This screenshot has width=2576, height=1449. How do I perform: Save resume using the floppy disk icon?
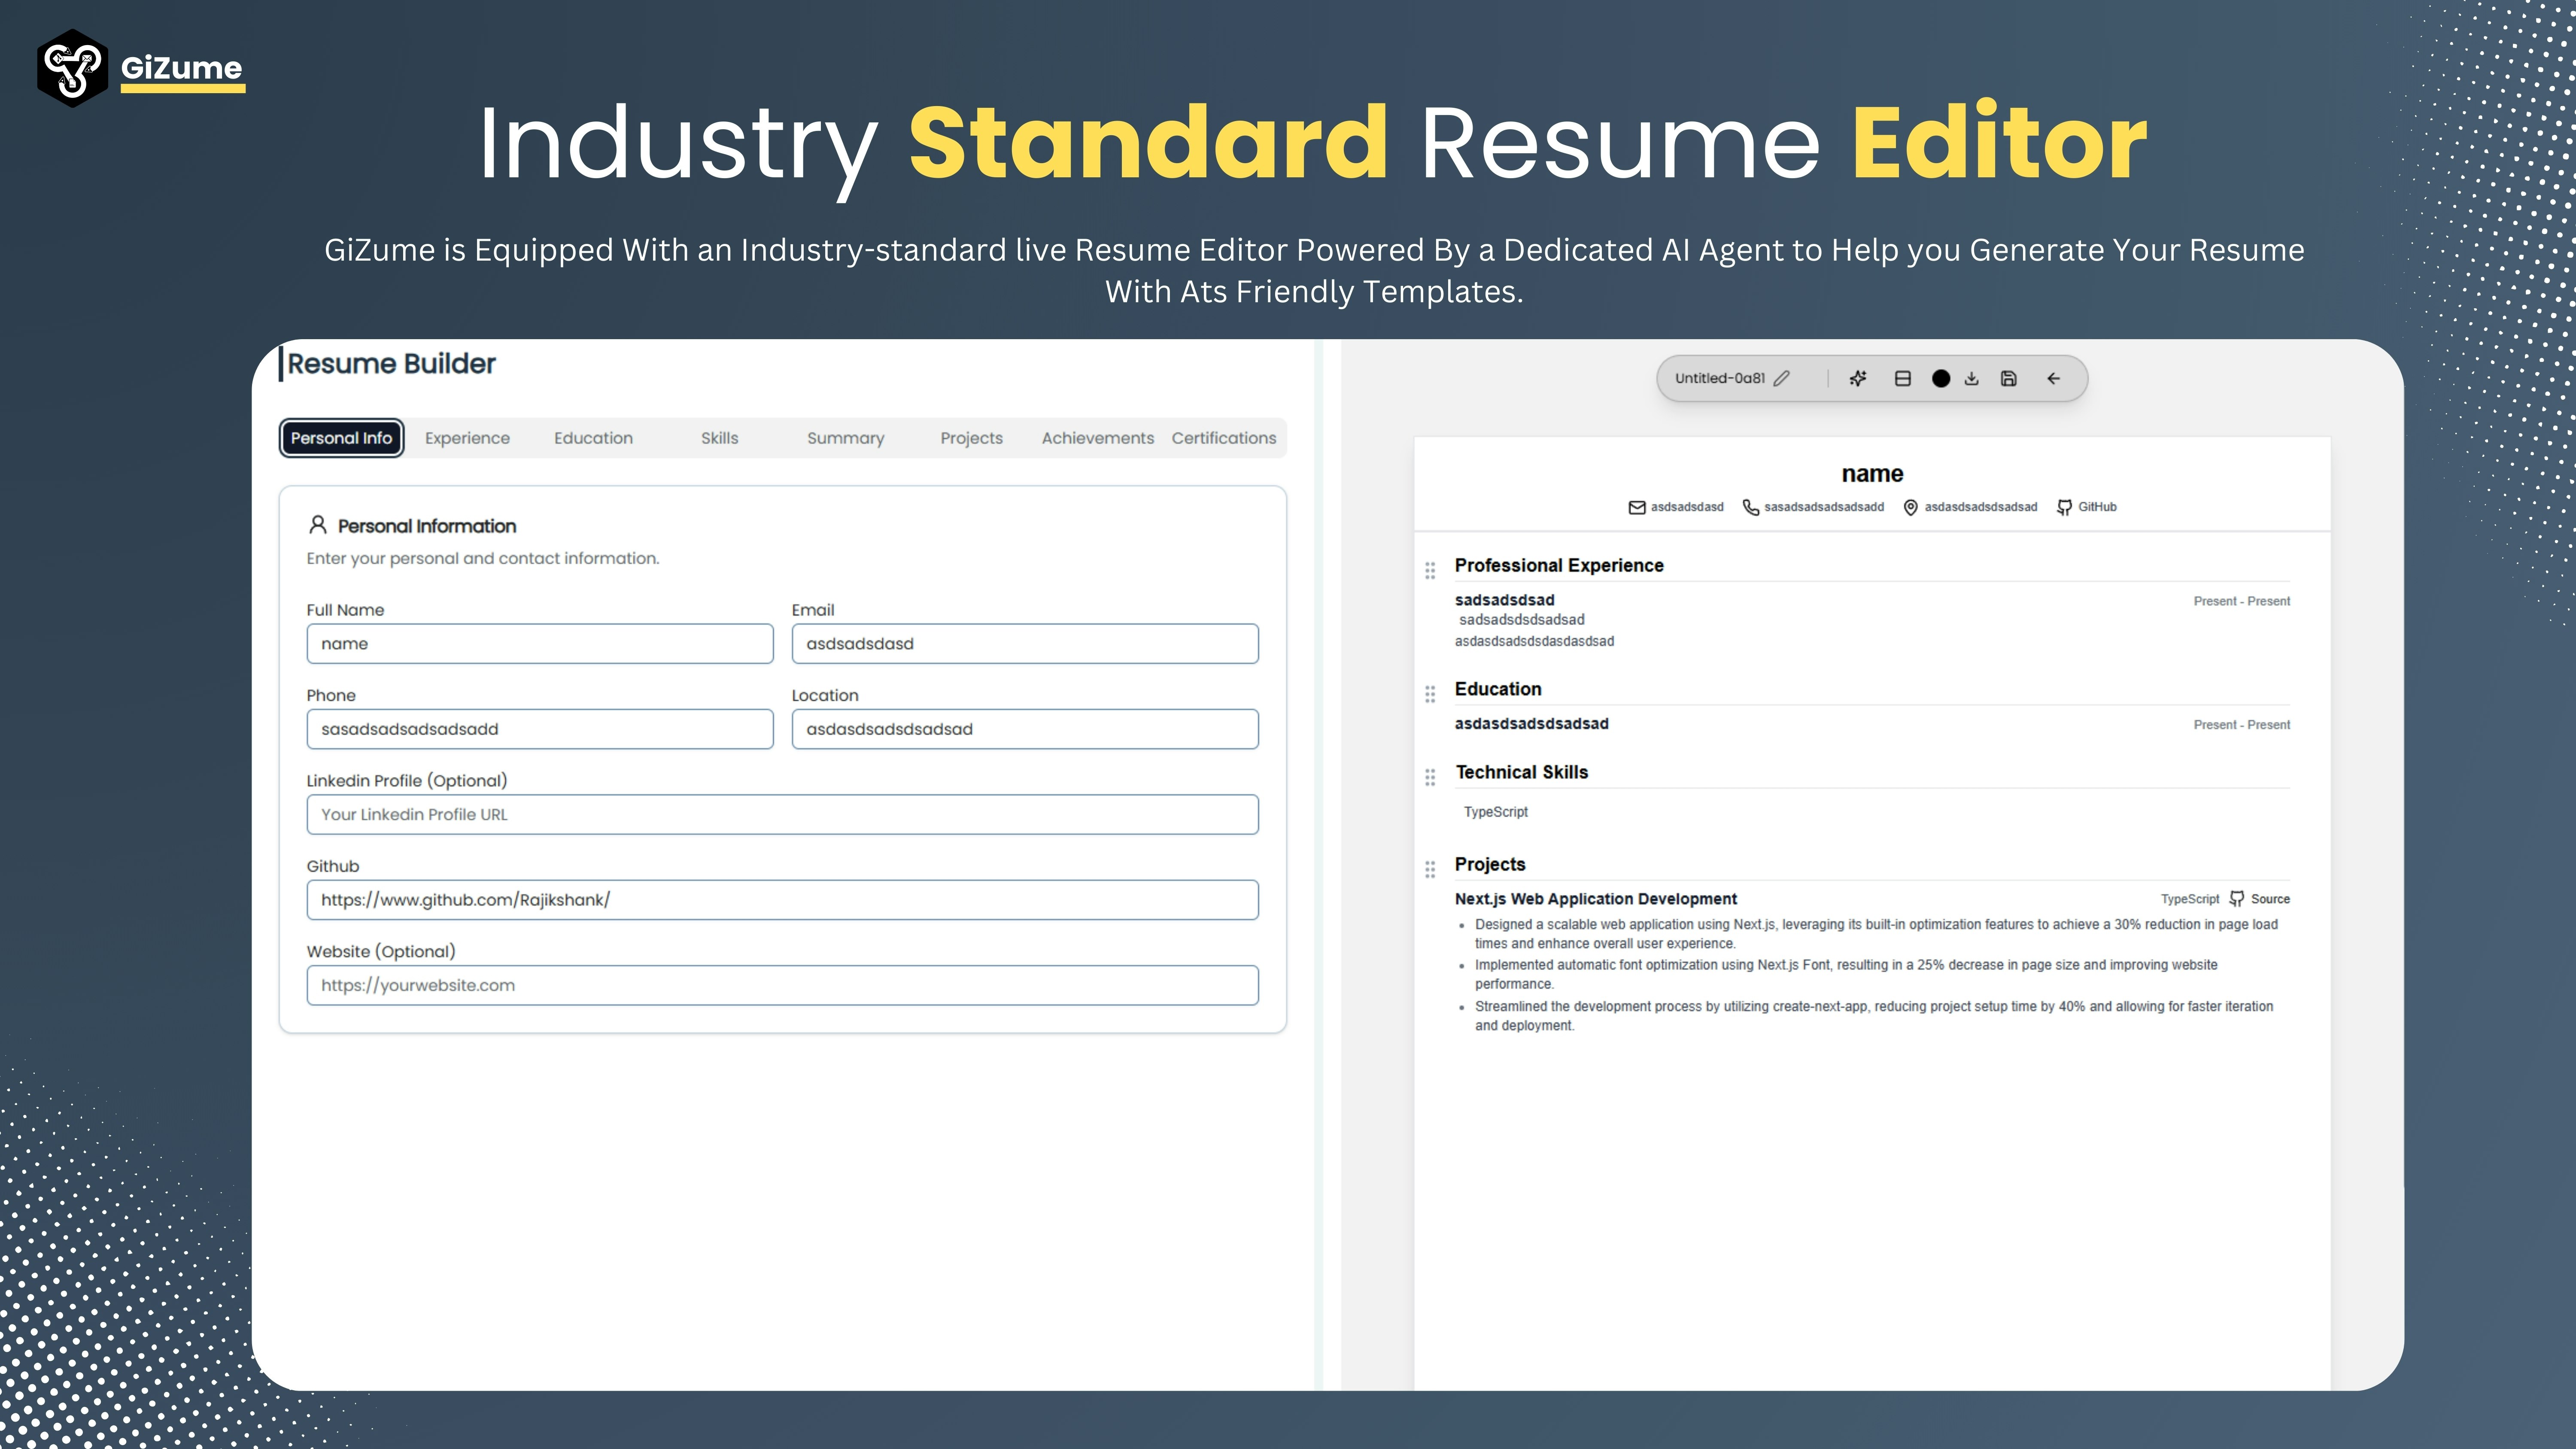click(x=2009, y=378)
